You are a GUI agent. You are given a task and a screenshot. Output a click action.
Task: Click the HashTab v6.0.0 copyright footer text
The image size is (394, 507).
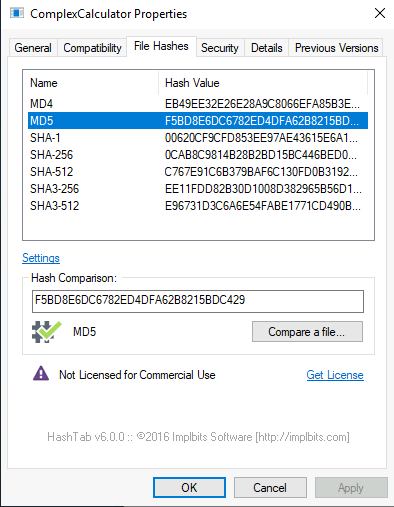(198, 437)
